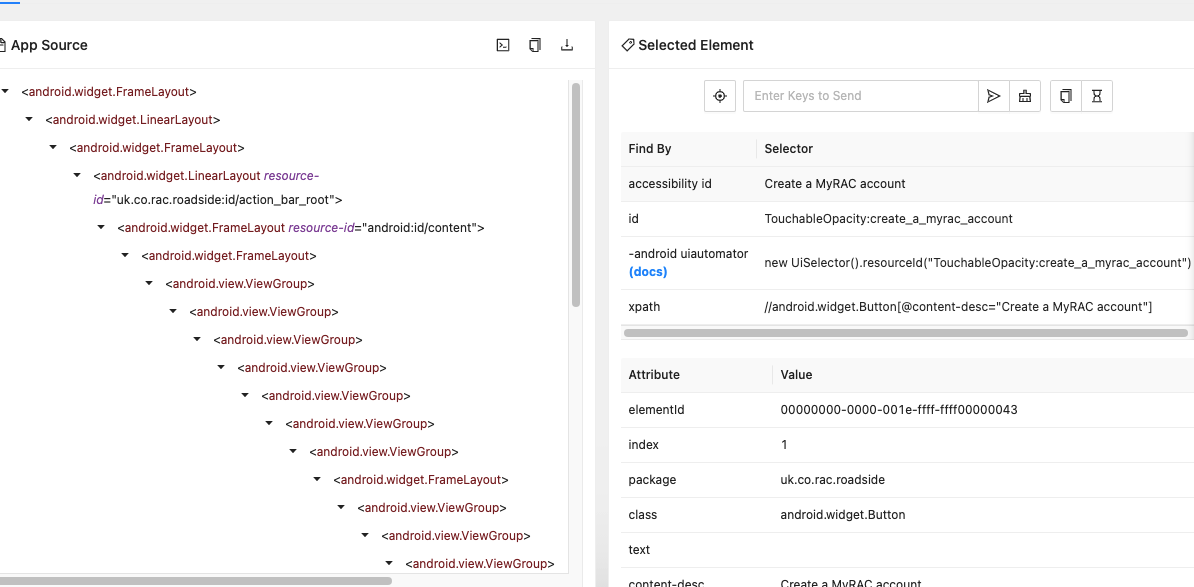This screenshot has height=587, width=1194.
Task: Click the //android.widget.Button xpath selector value
Action: 958,307
